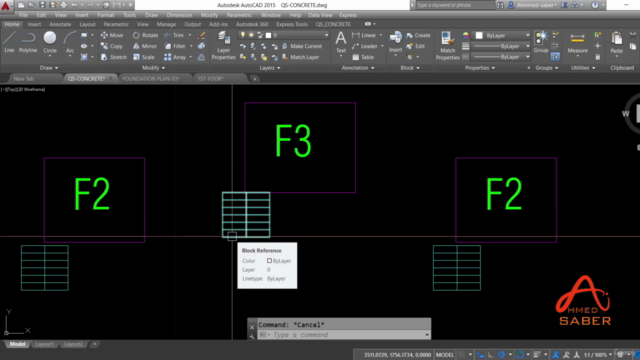Click the white layer color swatch
Image resolution: width=640 pixels, height=360 pixels.
(268, 35)
